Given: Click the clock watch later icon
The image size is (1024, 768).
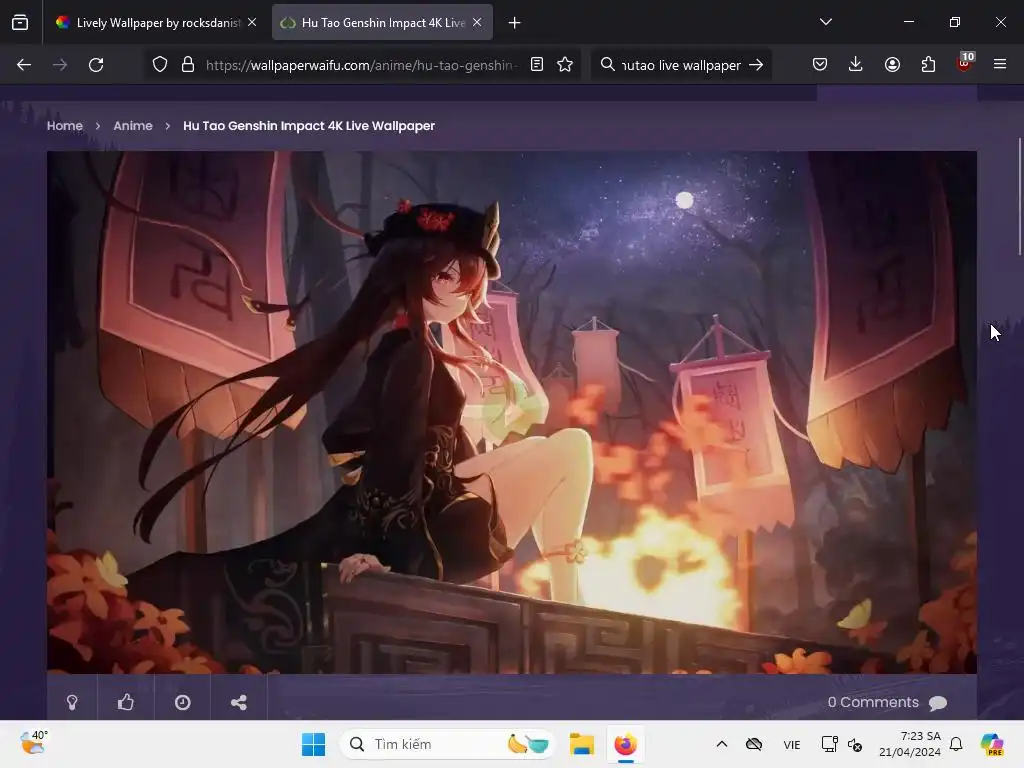Looking at the screenshot, I should (x=183, y=702).
